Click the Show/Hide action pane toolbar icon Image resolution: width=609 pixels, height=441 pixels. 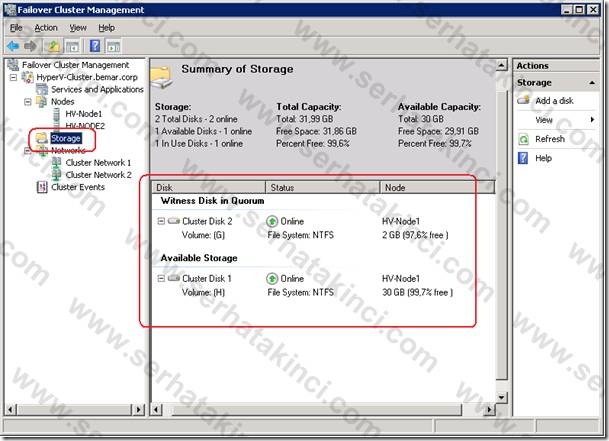click(x=113, y=47)
